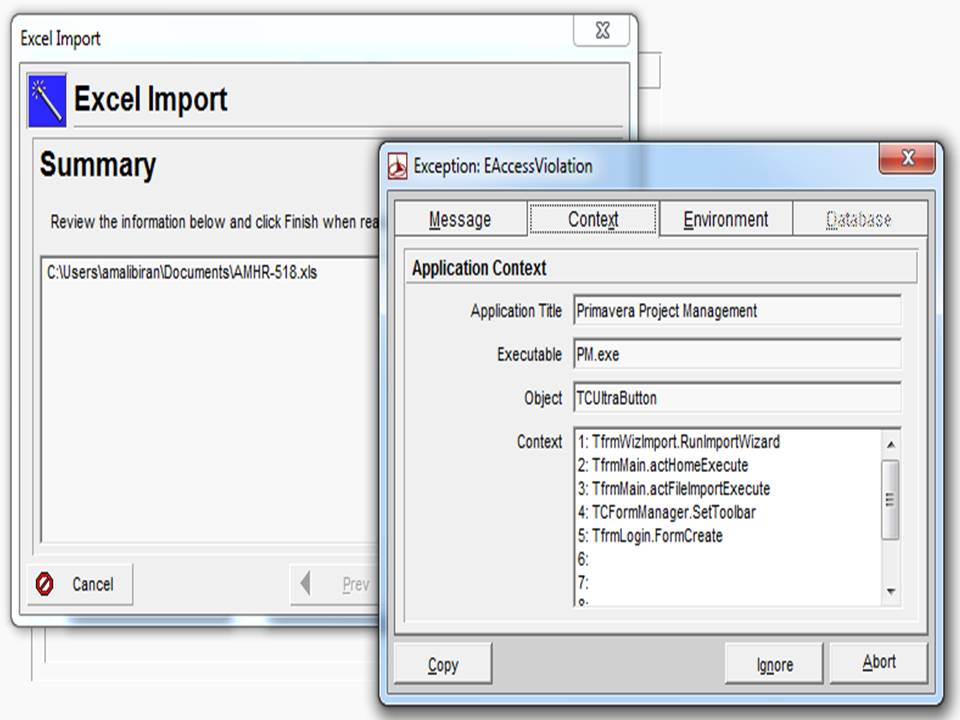Click the Object label
Screen dimensions: 960x720
(543, 398)
